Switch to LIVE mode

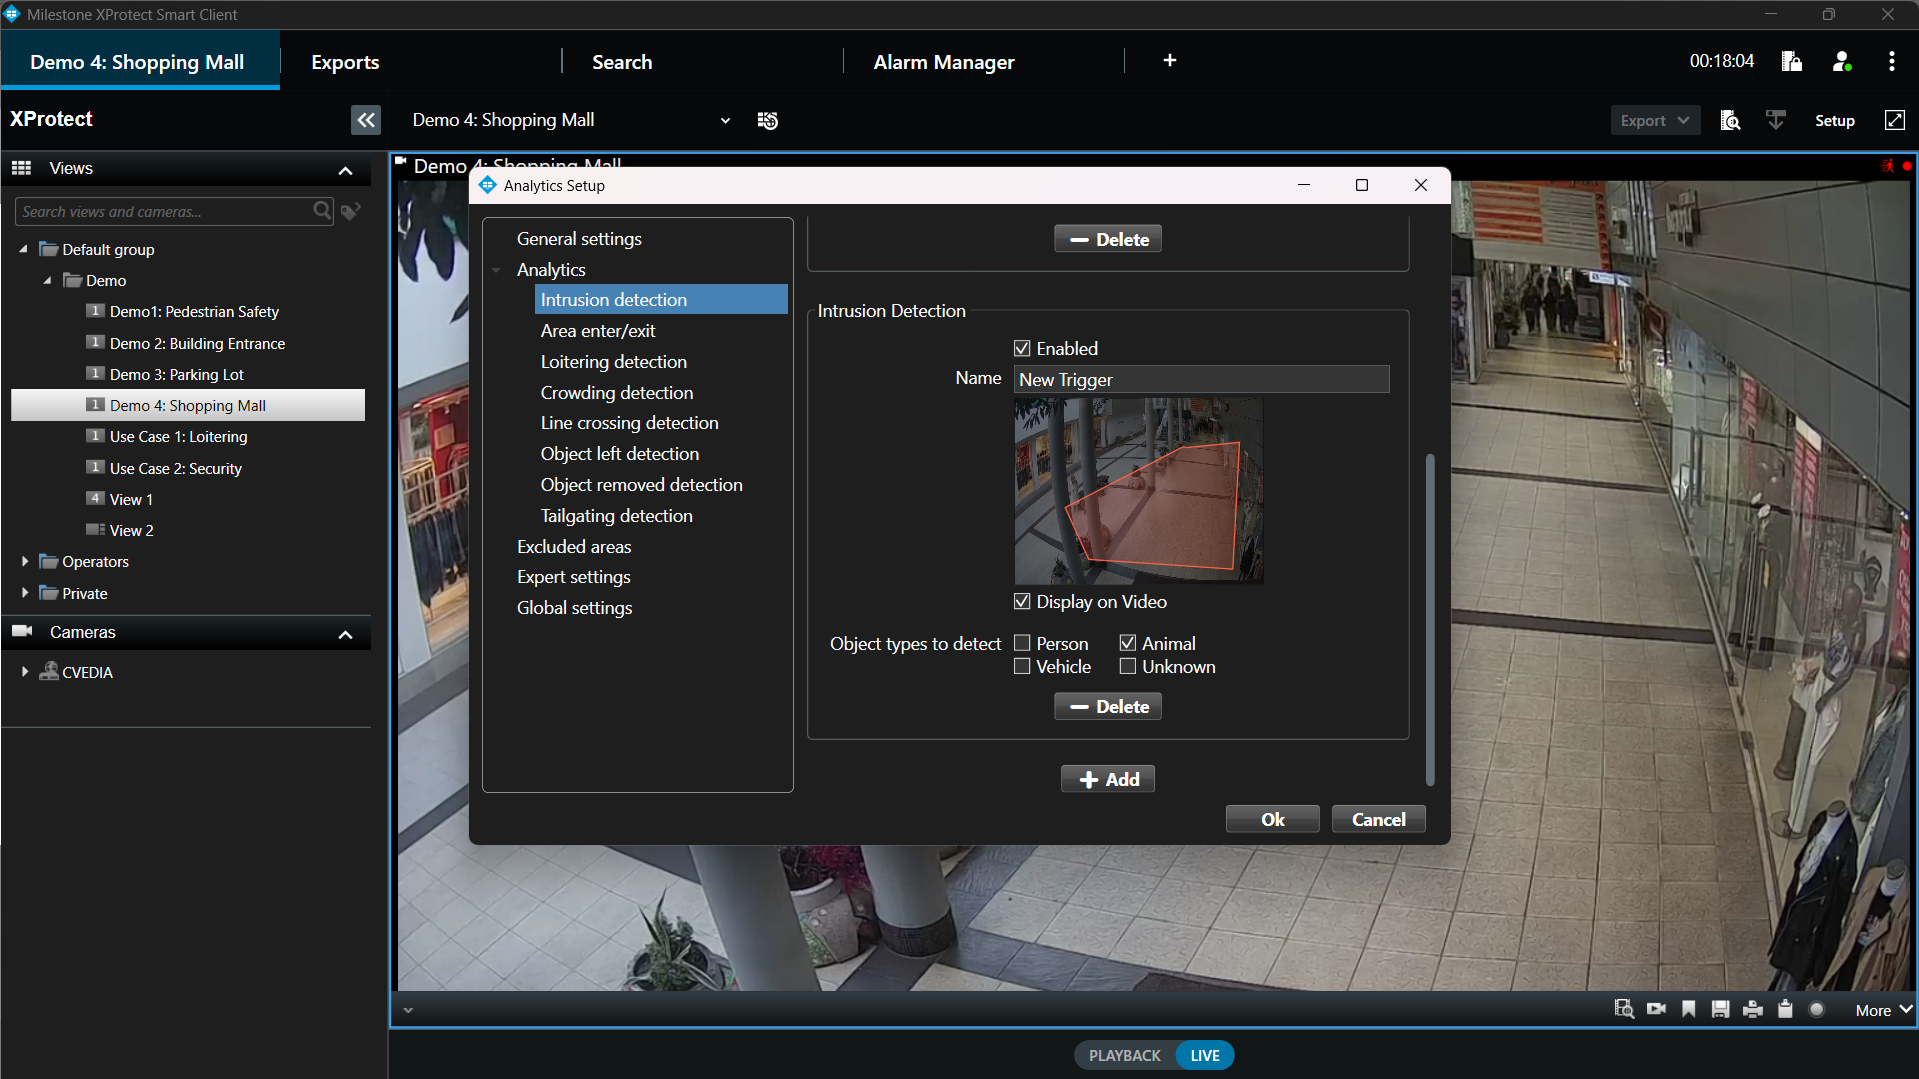[x=1205, y=1055]
